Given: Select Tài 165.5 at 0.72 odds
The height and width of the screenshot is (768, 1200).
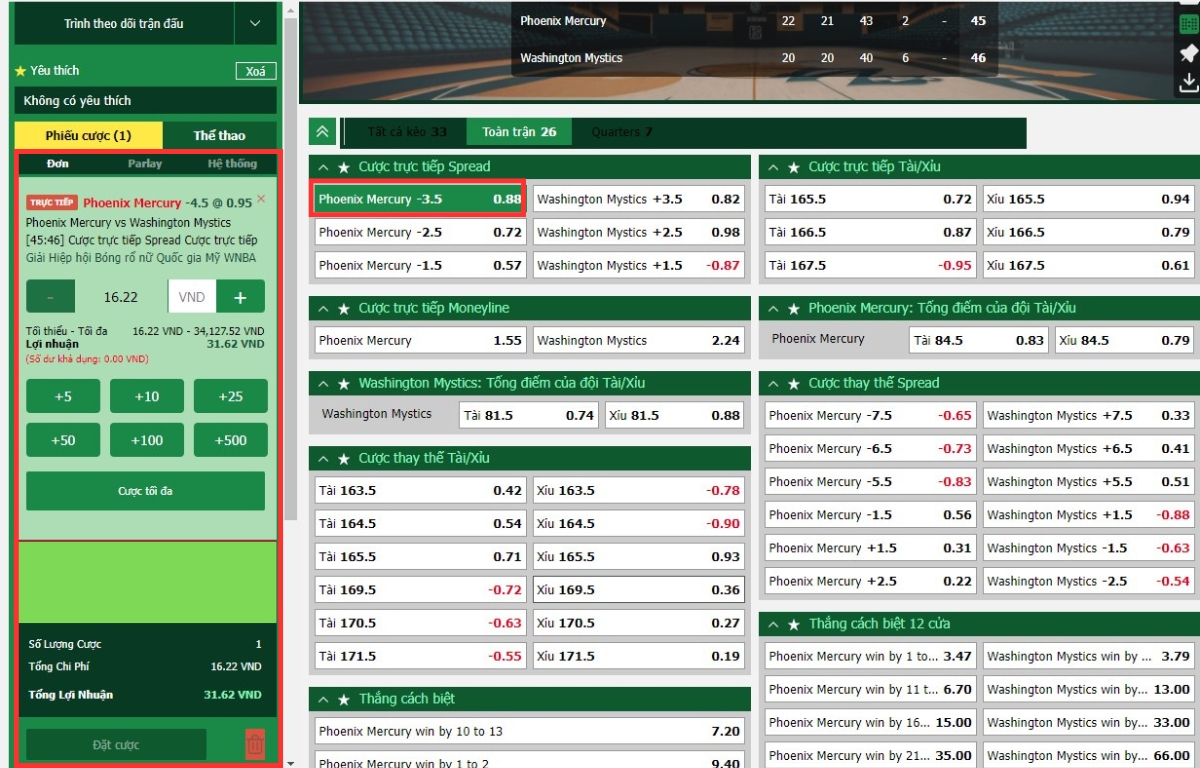Looking at the screenshot, I should click(x=870, y=199).
